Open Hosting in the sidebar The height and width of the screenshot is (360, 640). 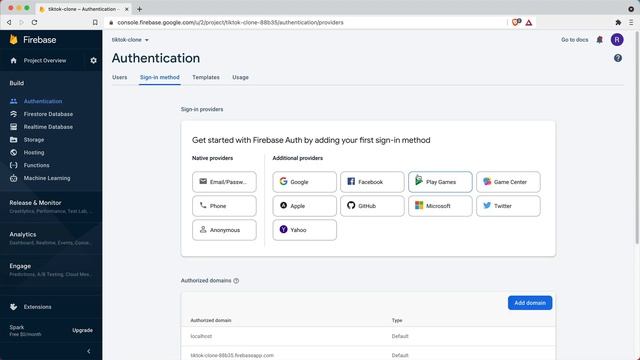[x=34, y=152]
